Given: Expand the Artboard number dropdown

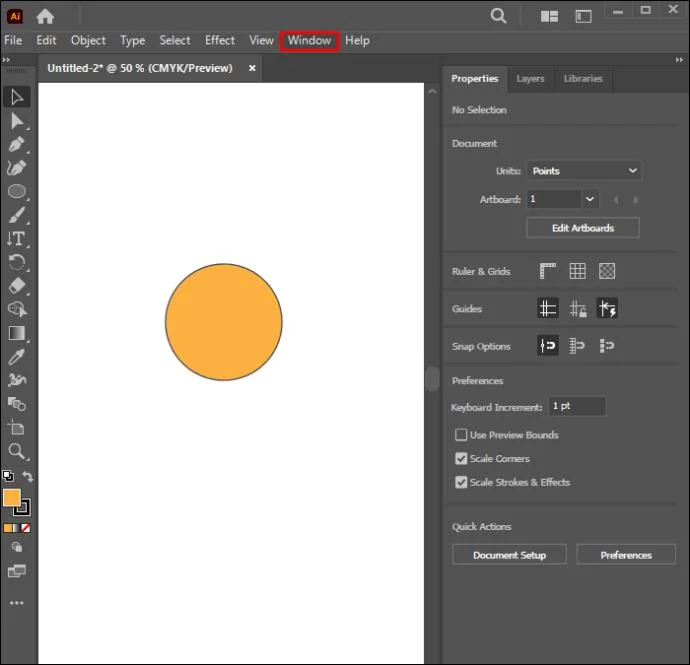Looking at the screenshot, I should tap(590, 199).
